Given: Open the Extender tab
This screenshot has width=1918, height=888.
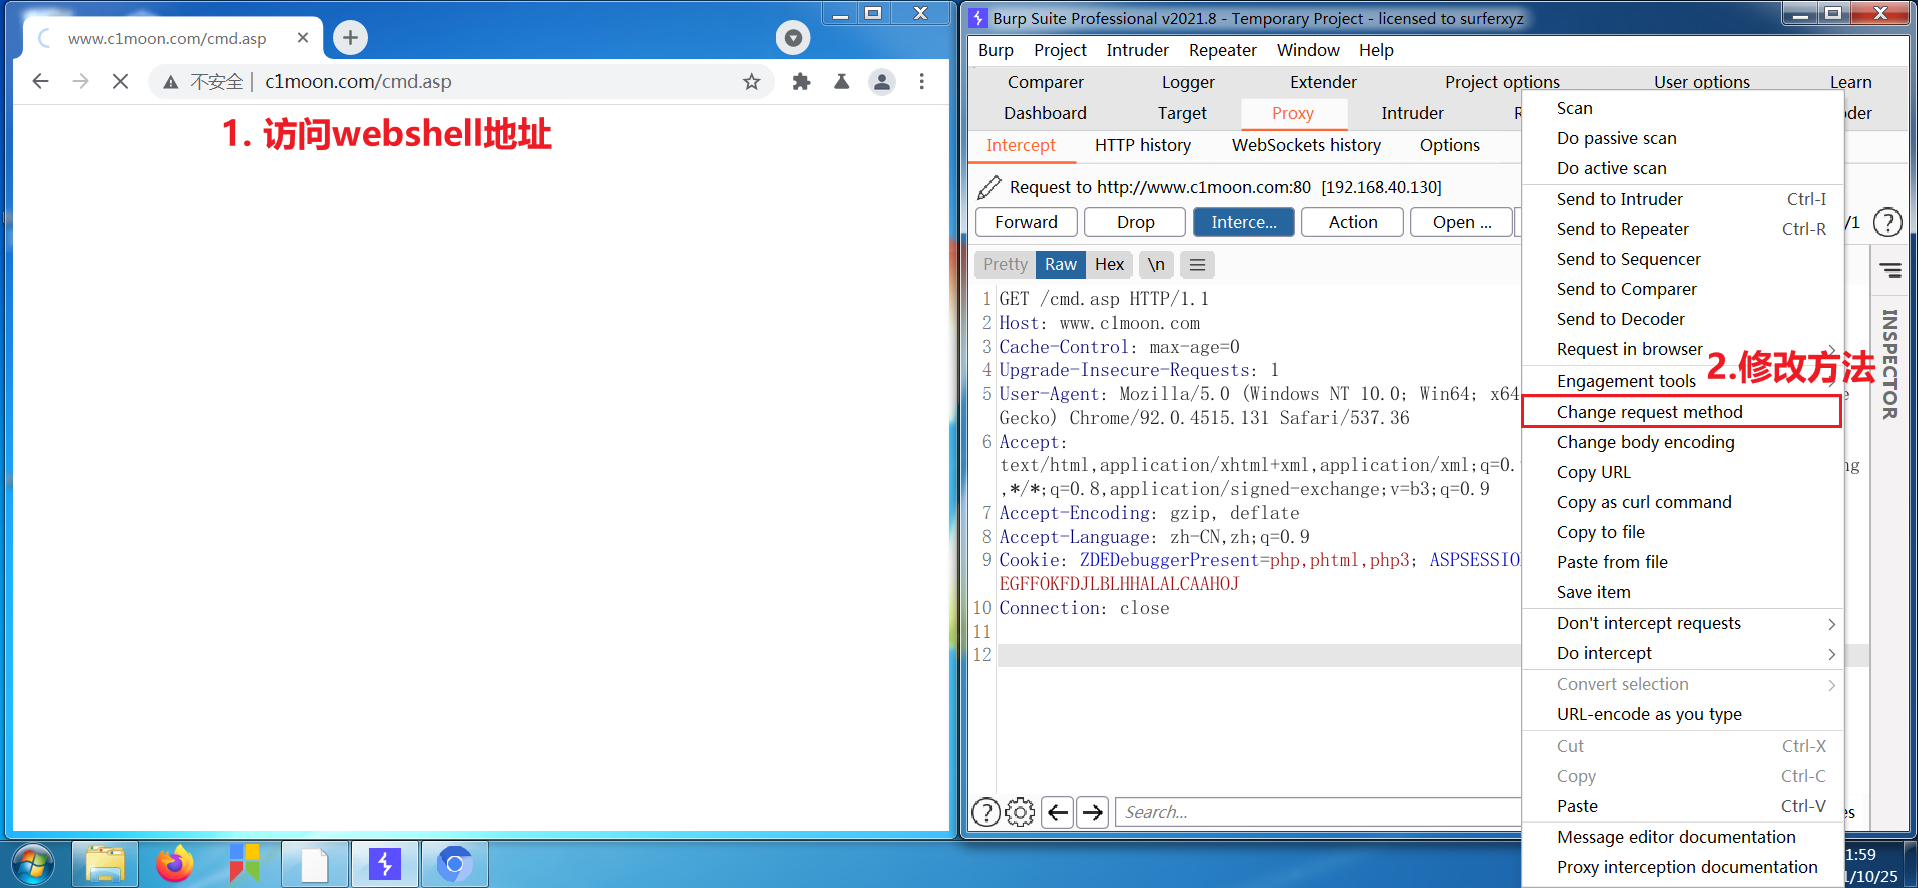Looking at the screenshot, I should pyautogui.click(x=1323, y=82).
